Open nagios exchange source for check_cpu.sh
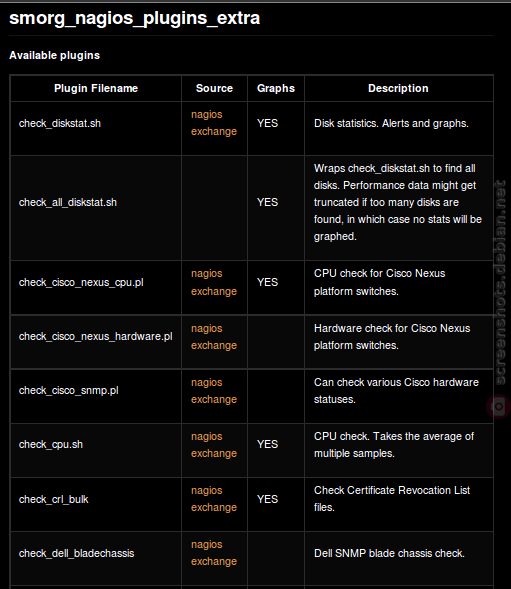This screenshot has width=511, height=589. (214, 445)
